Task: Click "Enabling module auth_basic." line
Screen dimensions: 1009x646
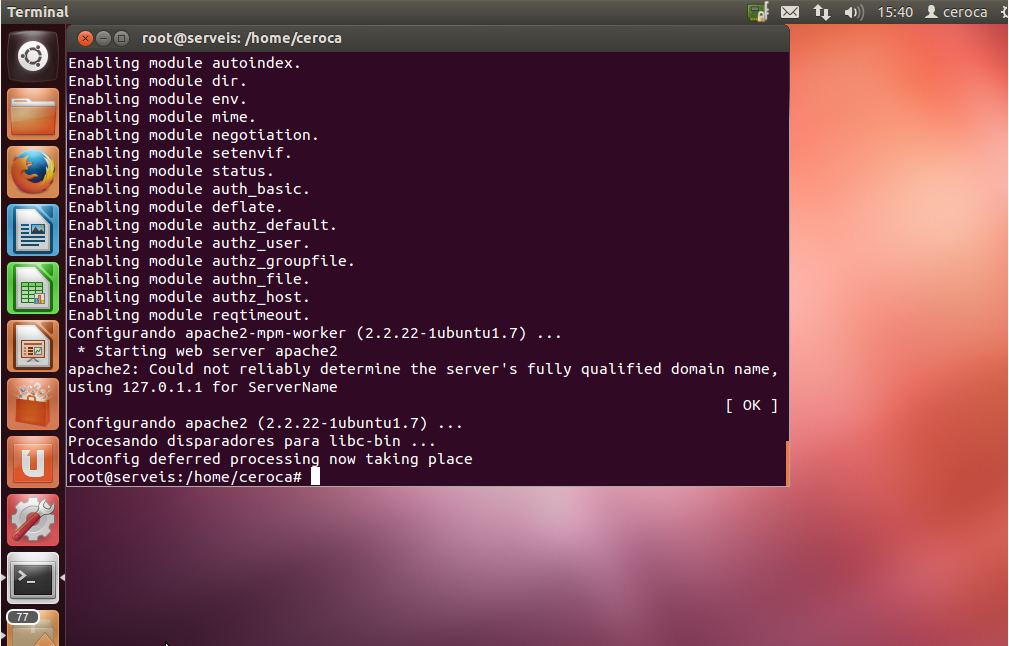Action: 189,189
